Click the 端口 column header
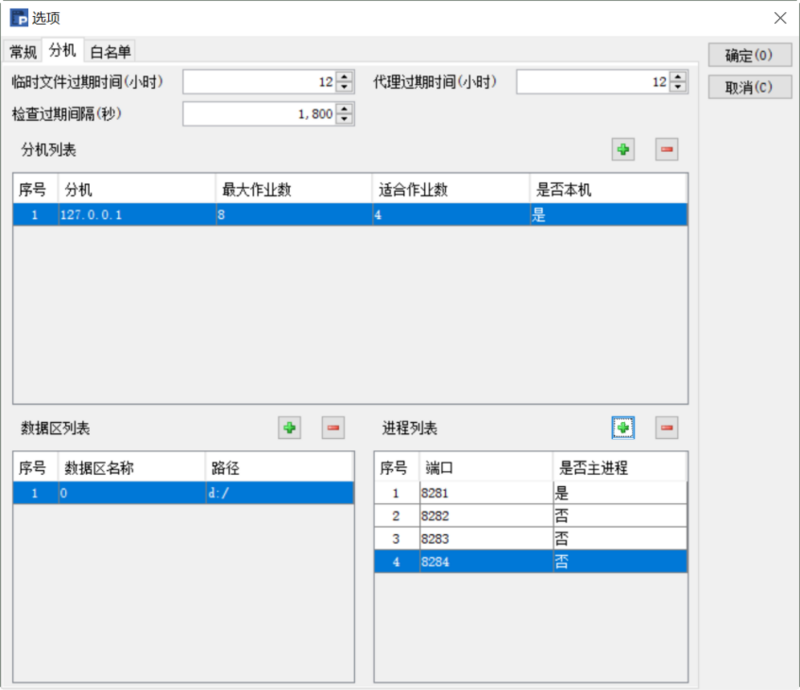Screen dimensions: 800x690 (486, 467)
